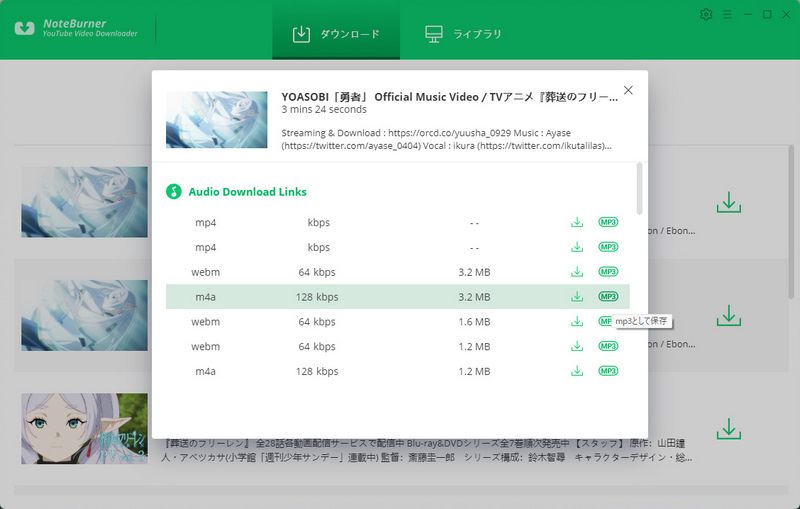
Task: Click the dialog's vertical scrollbar
Action: [x=639, y=189]
